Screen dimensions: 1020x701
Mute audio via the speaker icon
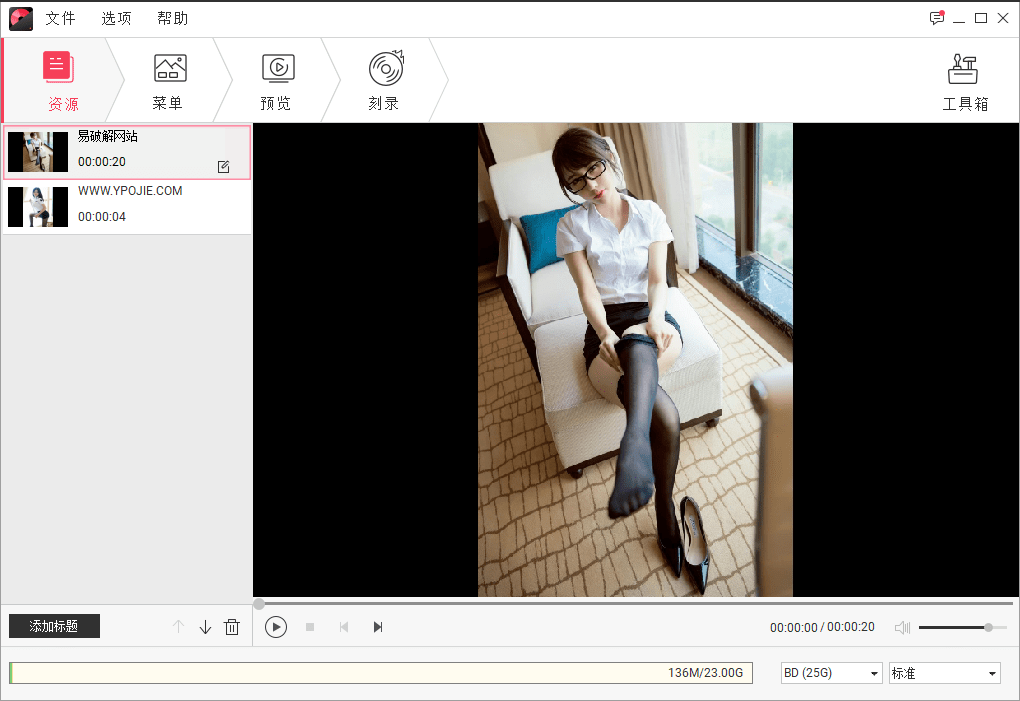coord(901,627)
